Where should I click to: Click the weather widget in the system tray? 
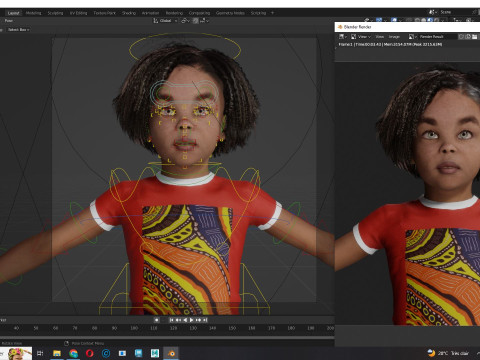[x=448, y=353]
